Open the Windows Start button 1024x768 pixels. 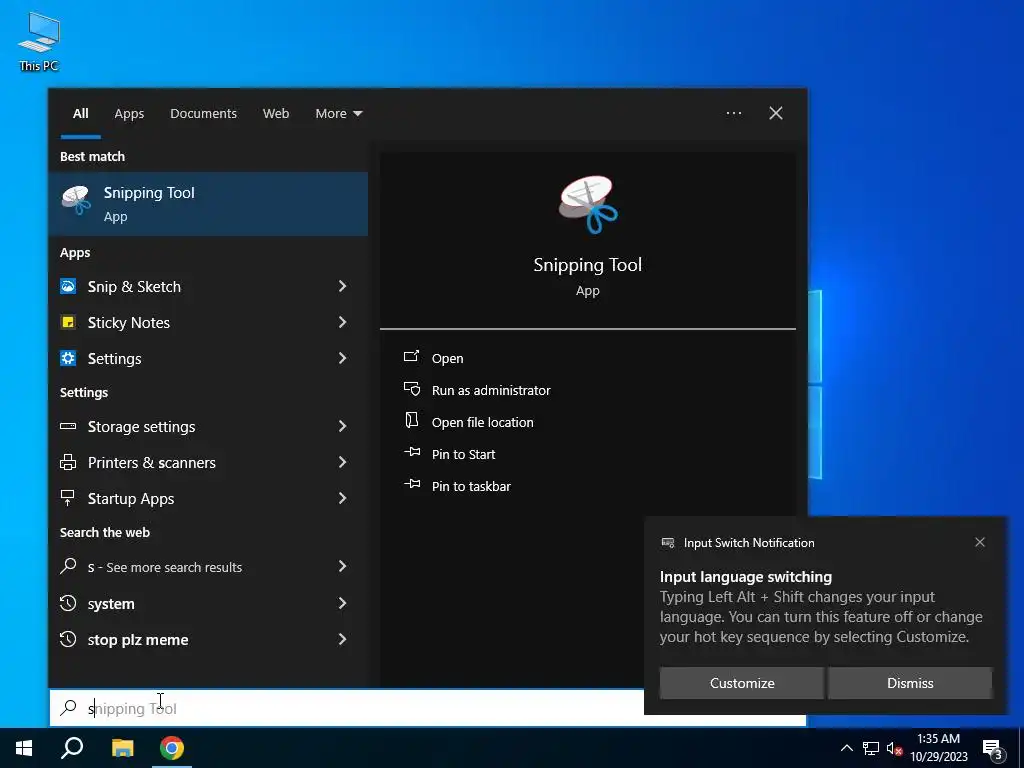tap(24, 748)
